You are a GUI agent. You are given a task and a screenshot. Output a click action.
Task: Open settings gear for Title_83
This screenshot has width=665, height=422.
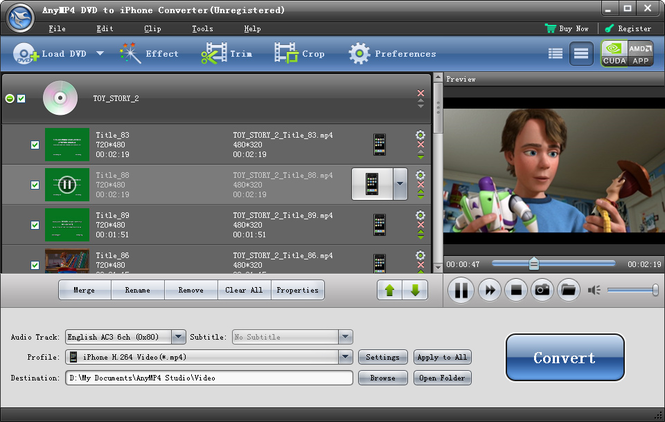[x=420, y=135]
